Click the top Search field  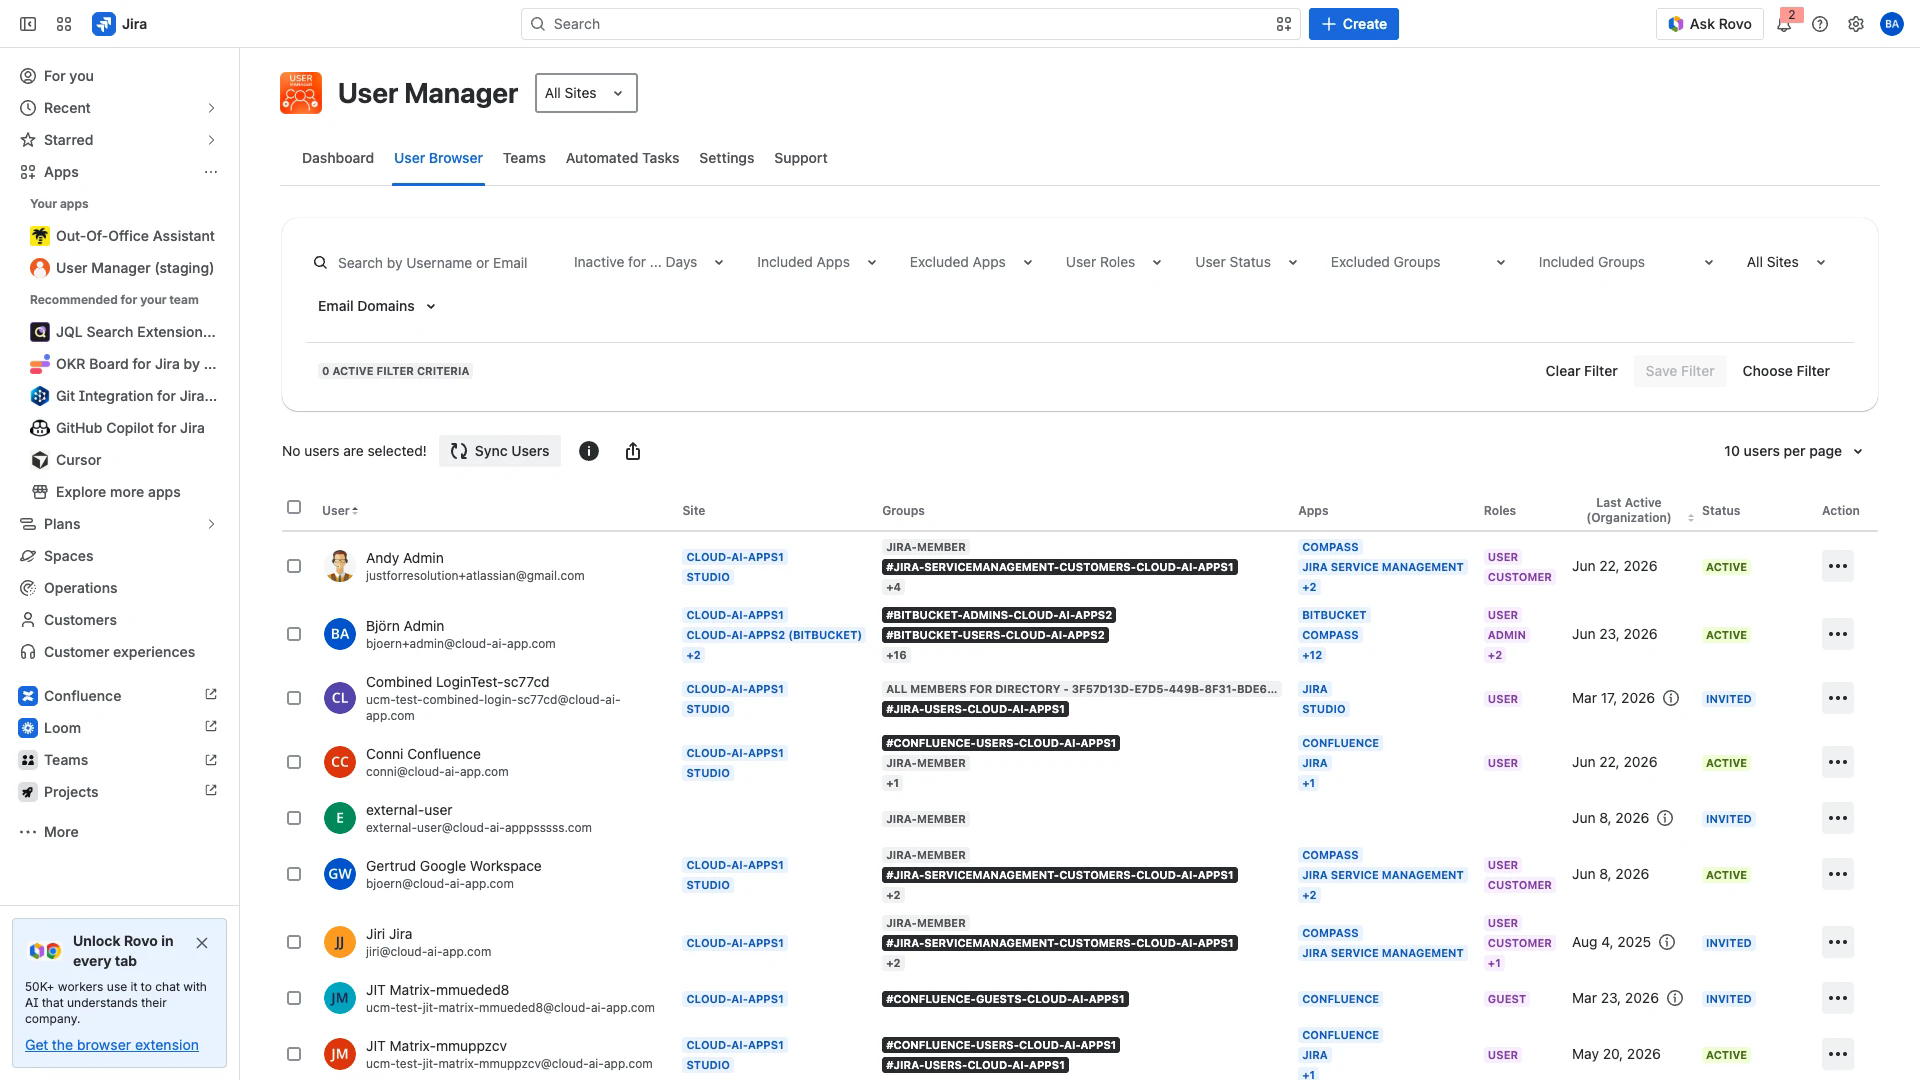[x=910, y=24]
